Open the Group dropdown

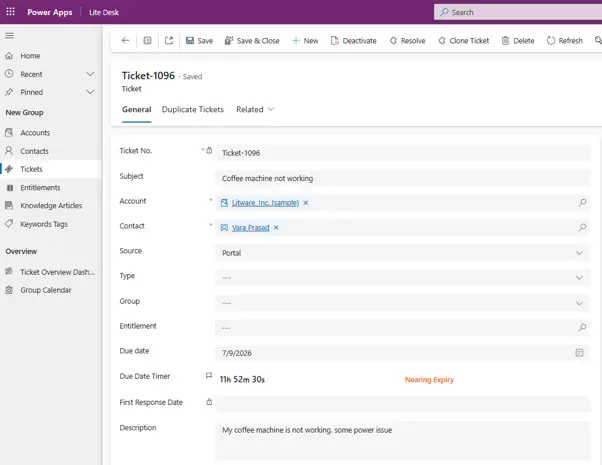[402, 303]
